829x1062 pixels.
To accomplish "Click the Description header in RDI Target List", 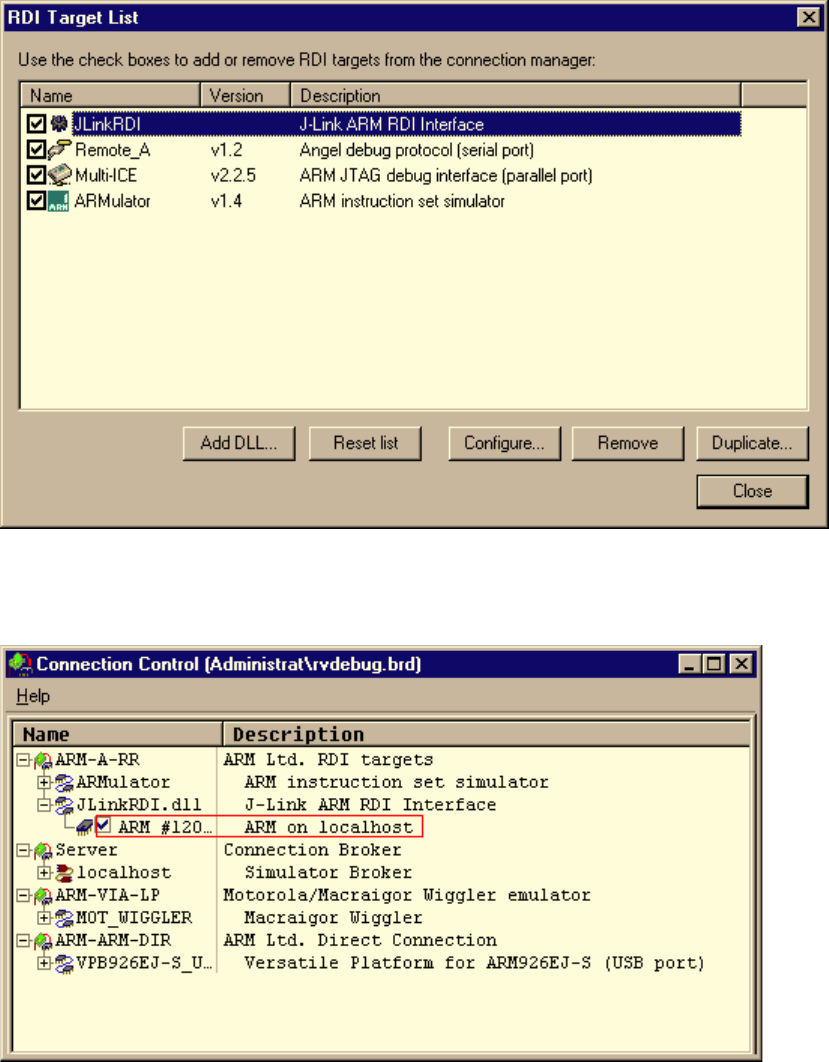I will (x=515, y=95).
